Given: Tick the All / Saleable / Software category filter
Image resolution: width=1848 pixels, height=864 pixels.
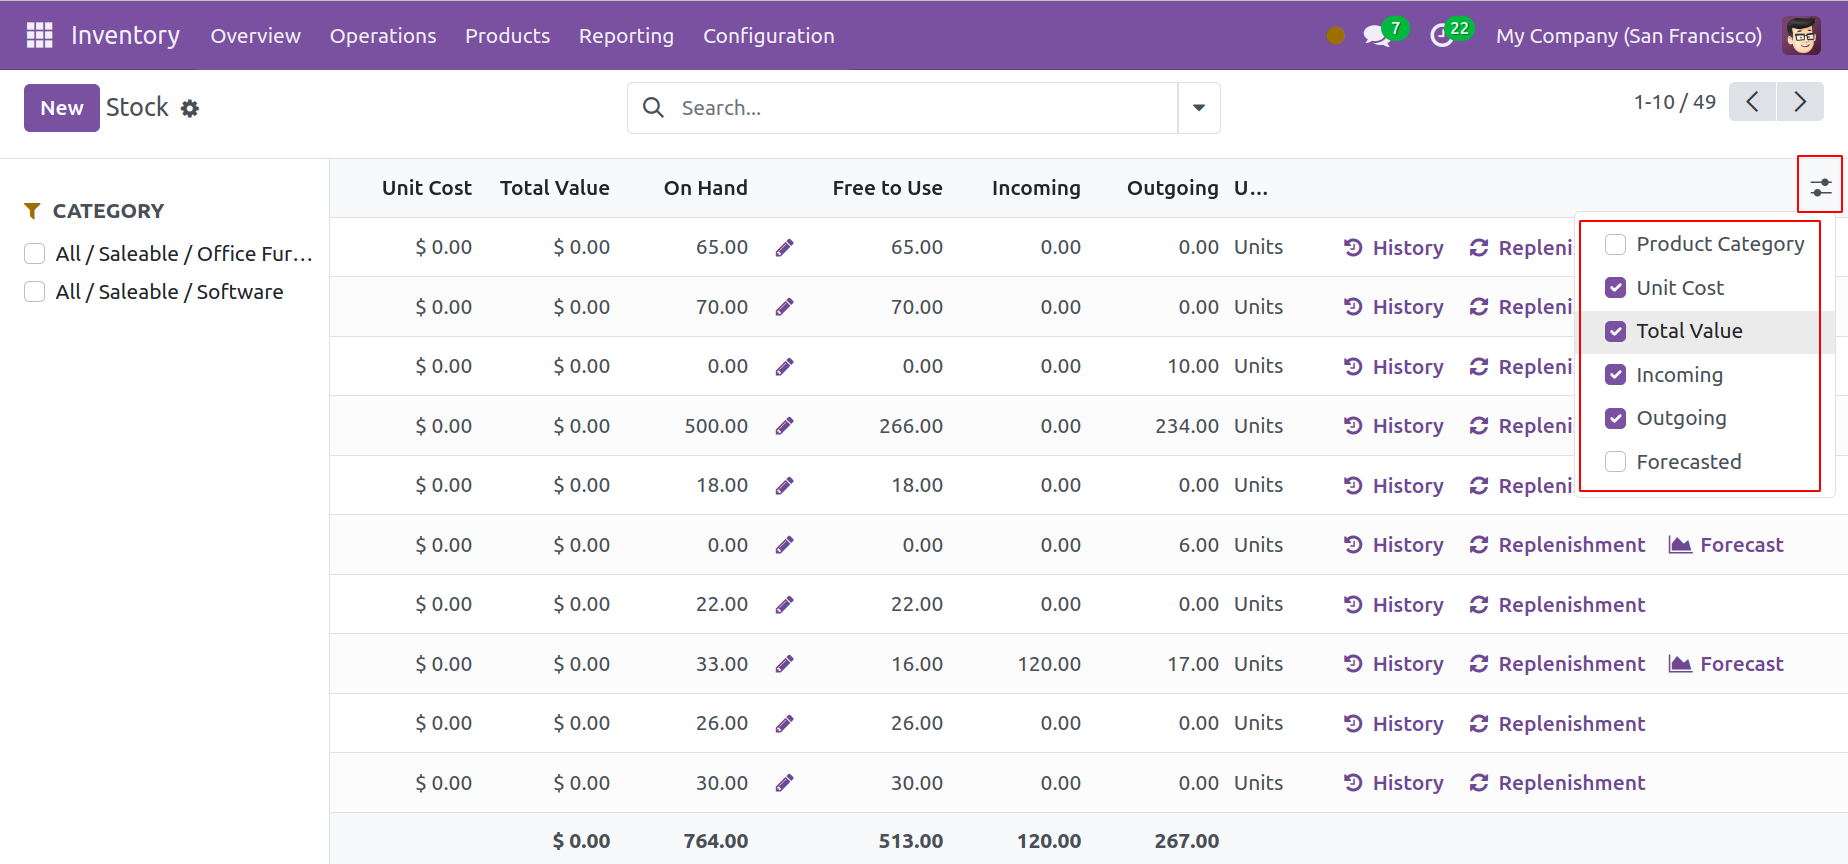Looking at the screenshot, I should click(35, 292).
